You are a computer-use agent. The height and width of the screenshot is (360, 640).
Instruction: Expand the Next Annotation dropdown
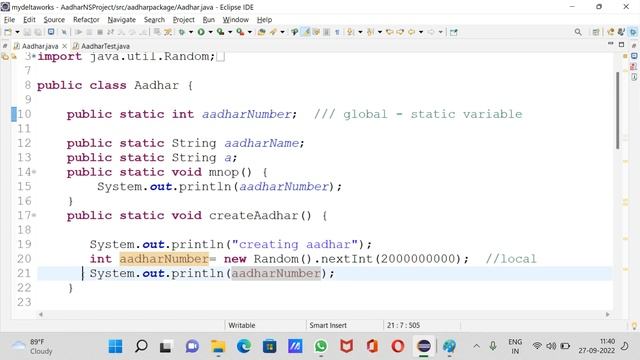click(360, 32)
